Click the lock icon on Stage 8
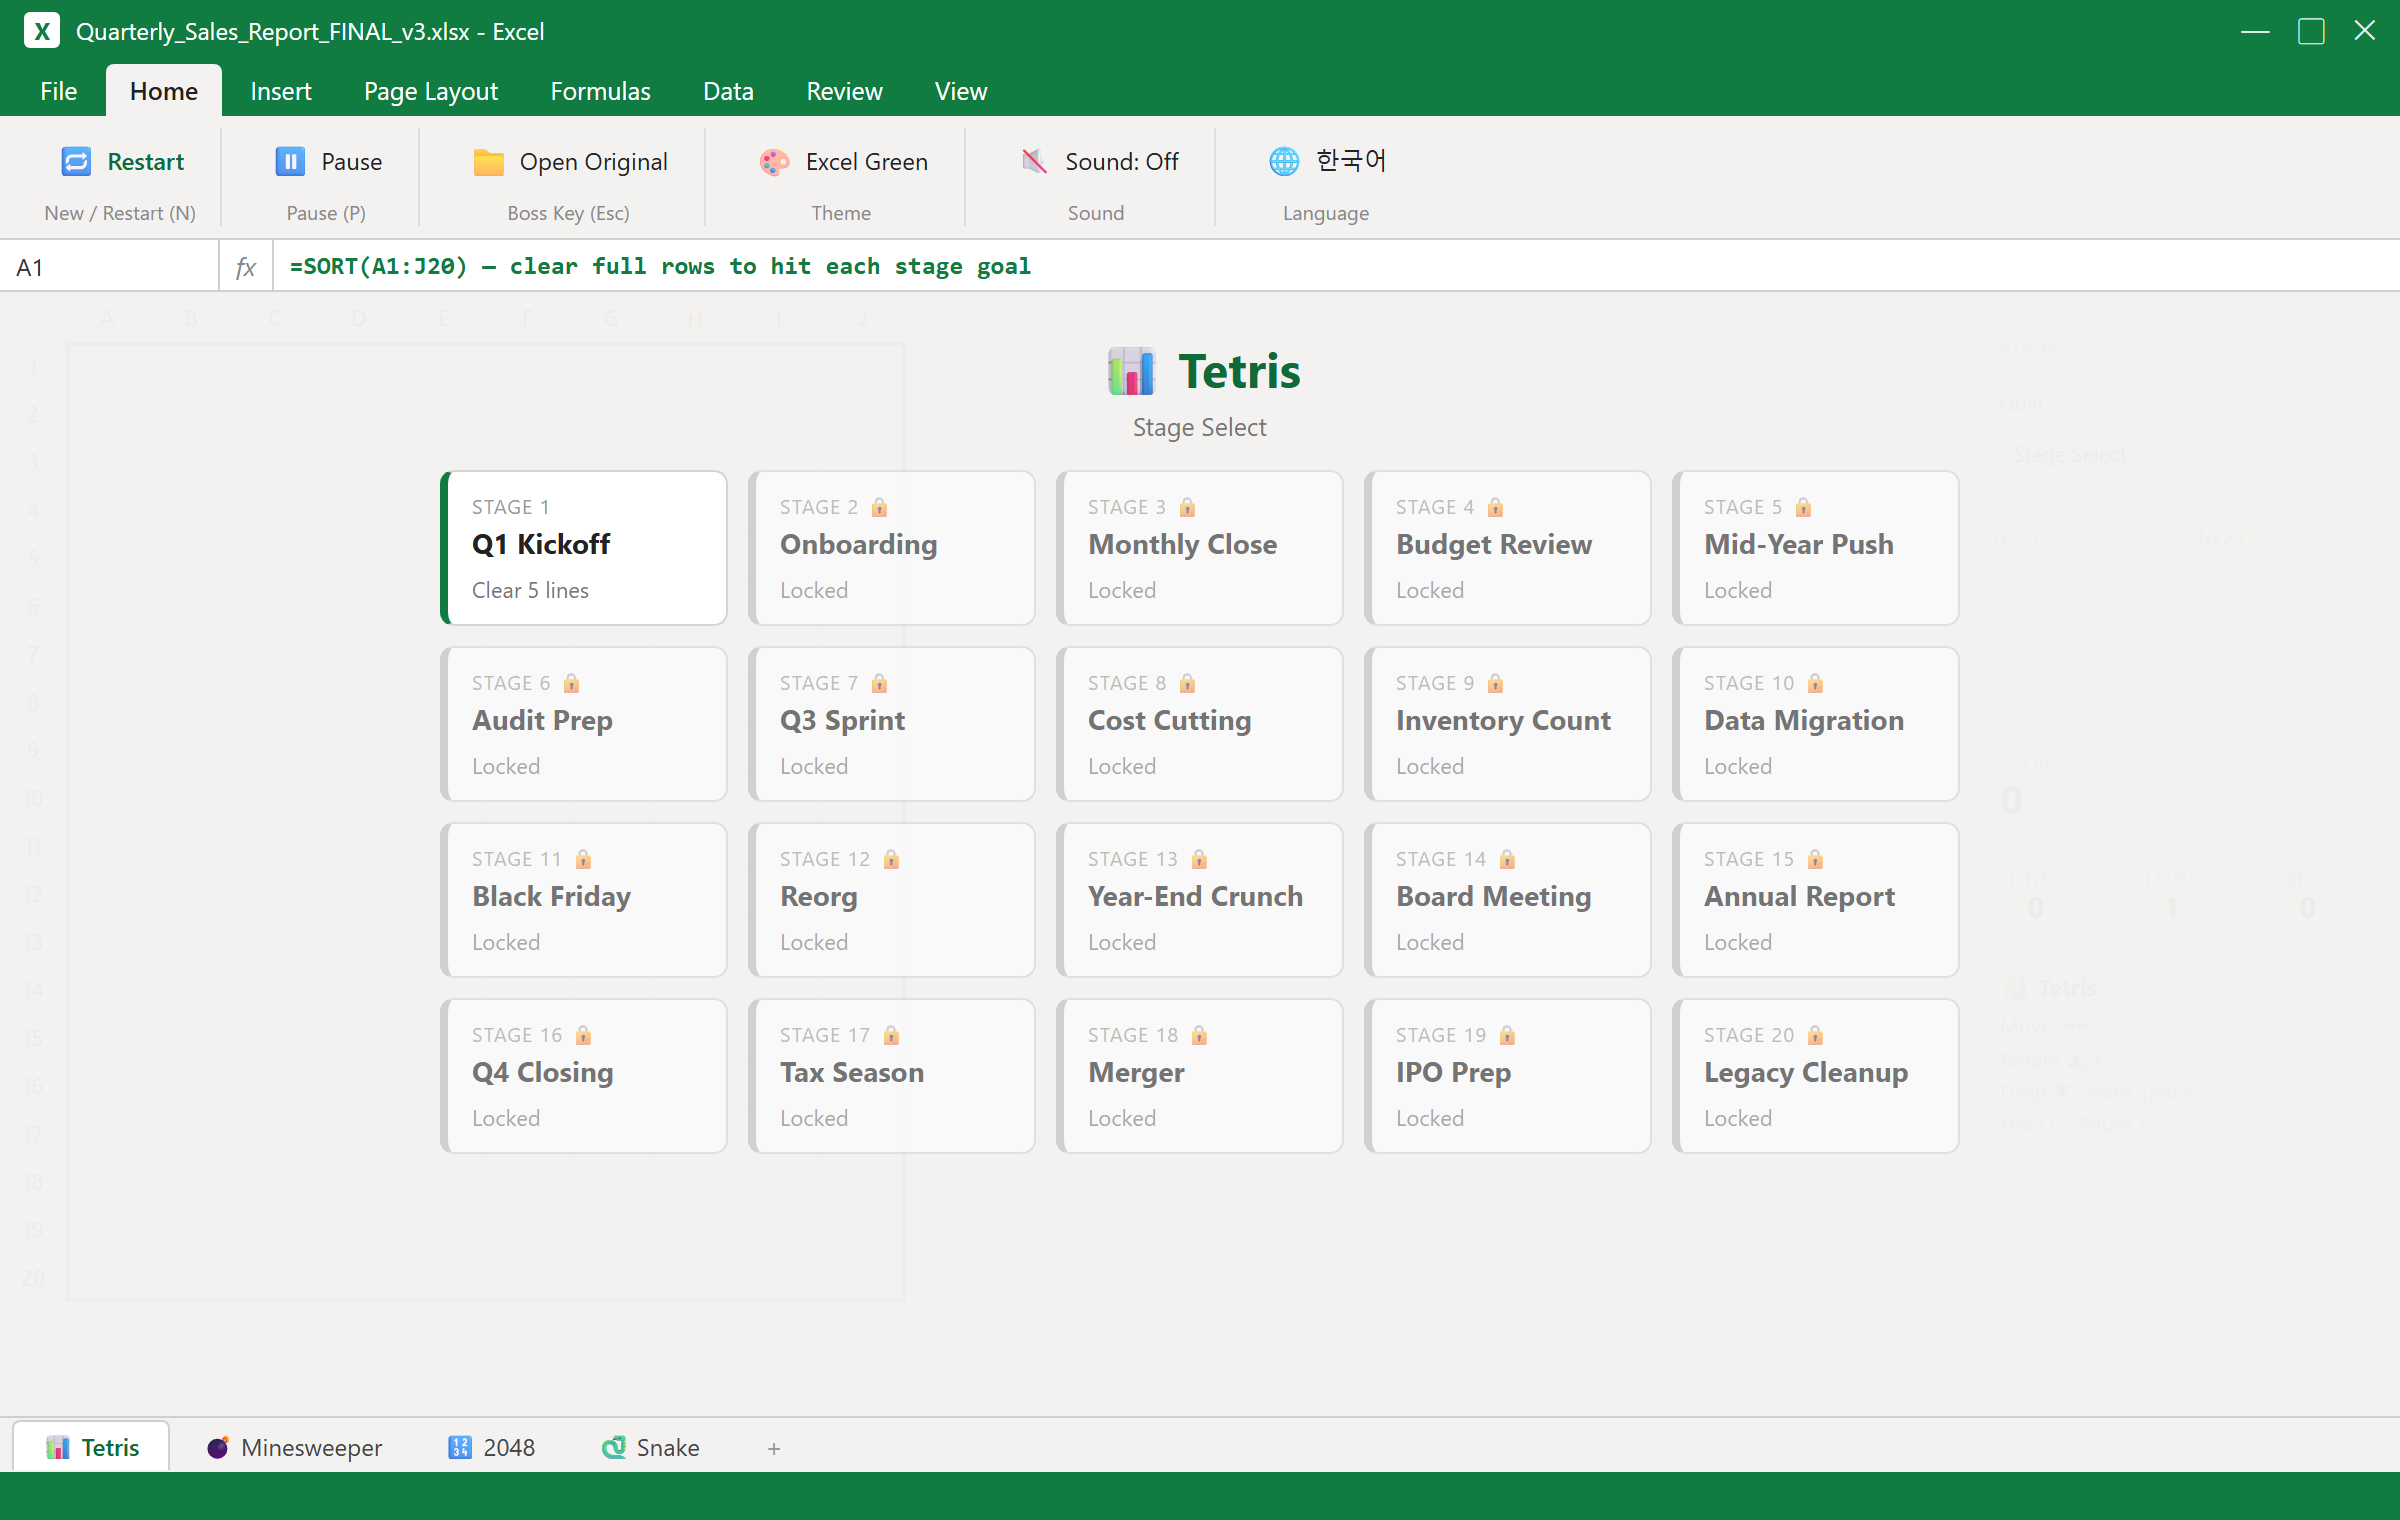Image resolution: width=2400 pixels, height=1520 pixels. 1187,683
